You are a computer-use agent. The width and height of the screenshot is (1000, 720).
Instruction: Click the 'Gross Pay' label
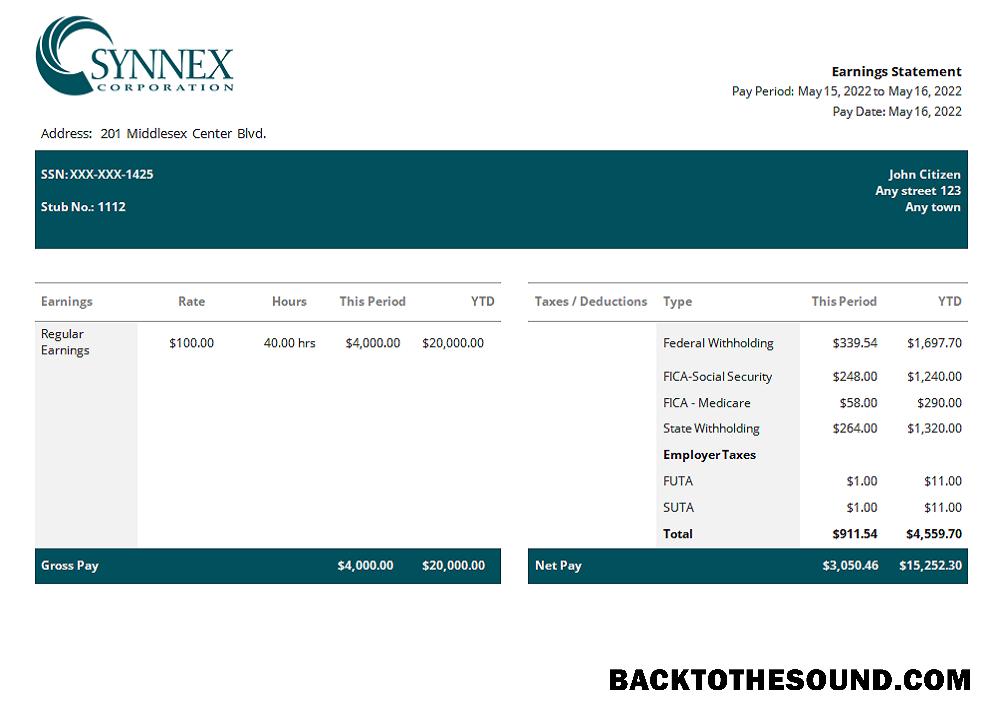pos(70,566)
